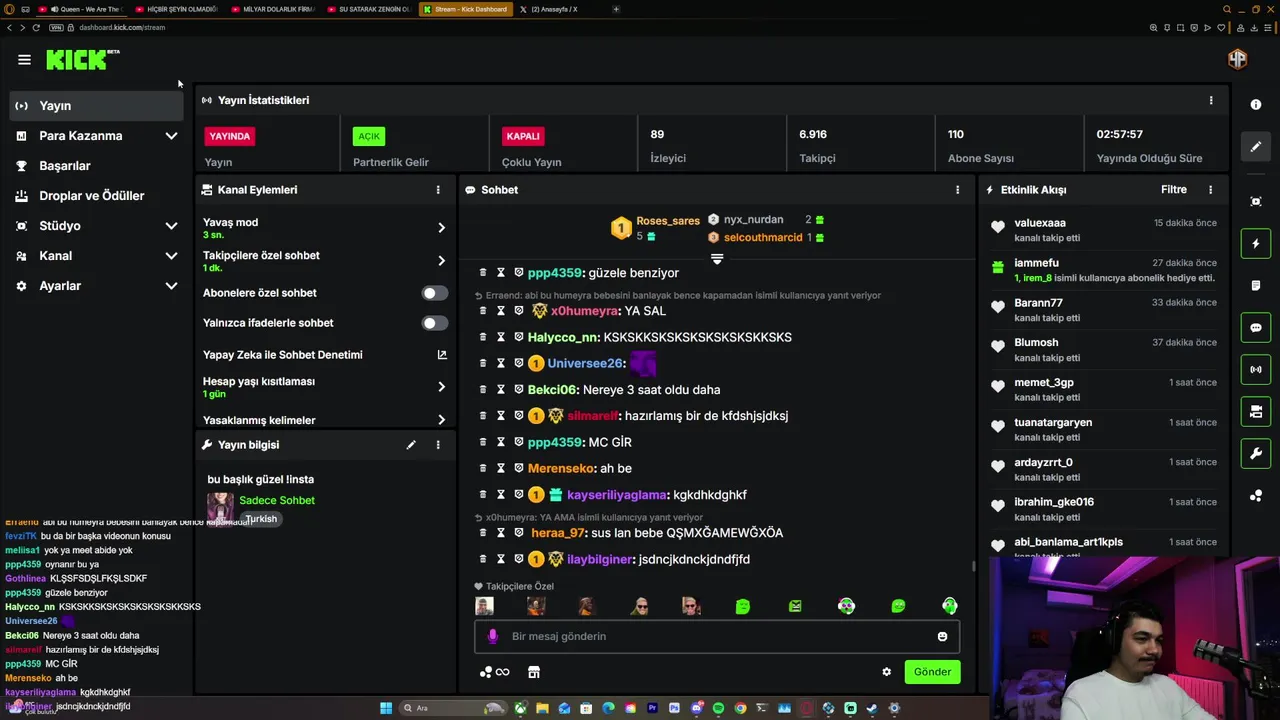1280x720 pixels.
Task: Click the camera panel icon in the right sidebar
Action: [x=1256, y=412]
